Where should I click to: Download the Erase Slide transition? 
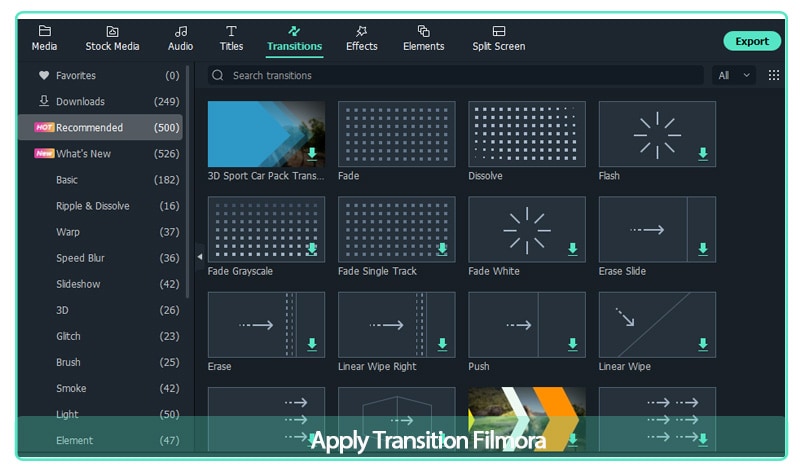pos(703,249)
